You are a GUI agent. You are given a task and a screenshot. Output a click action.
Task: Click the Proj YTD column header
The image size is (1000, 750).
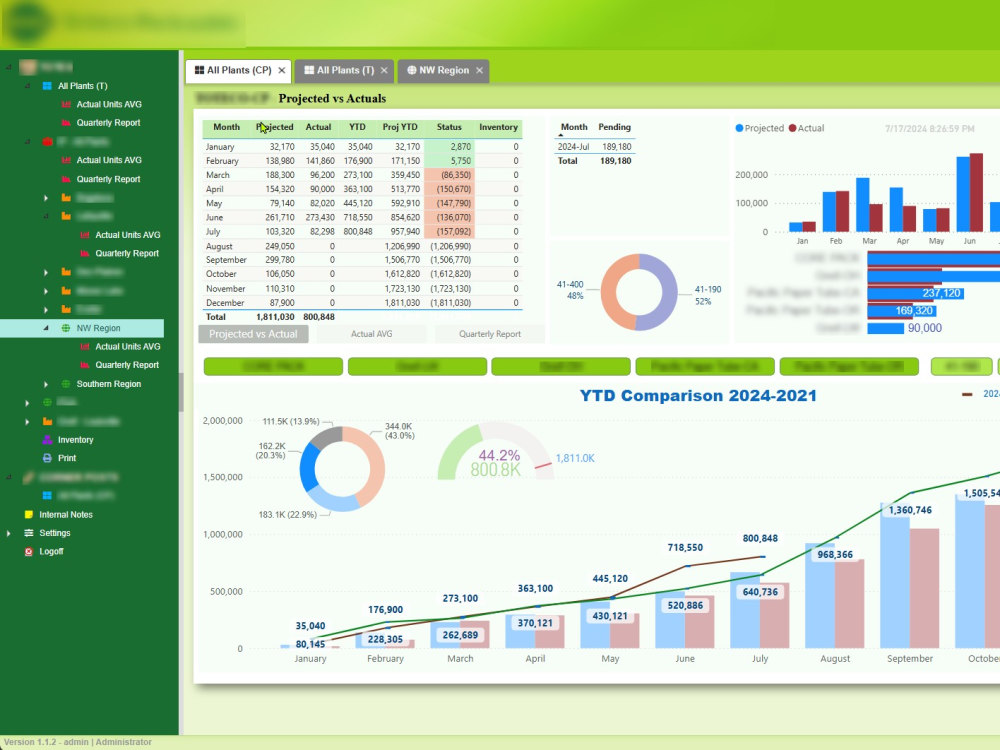coord(400,127)
